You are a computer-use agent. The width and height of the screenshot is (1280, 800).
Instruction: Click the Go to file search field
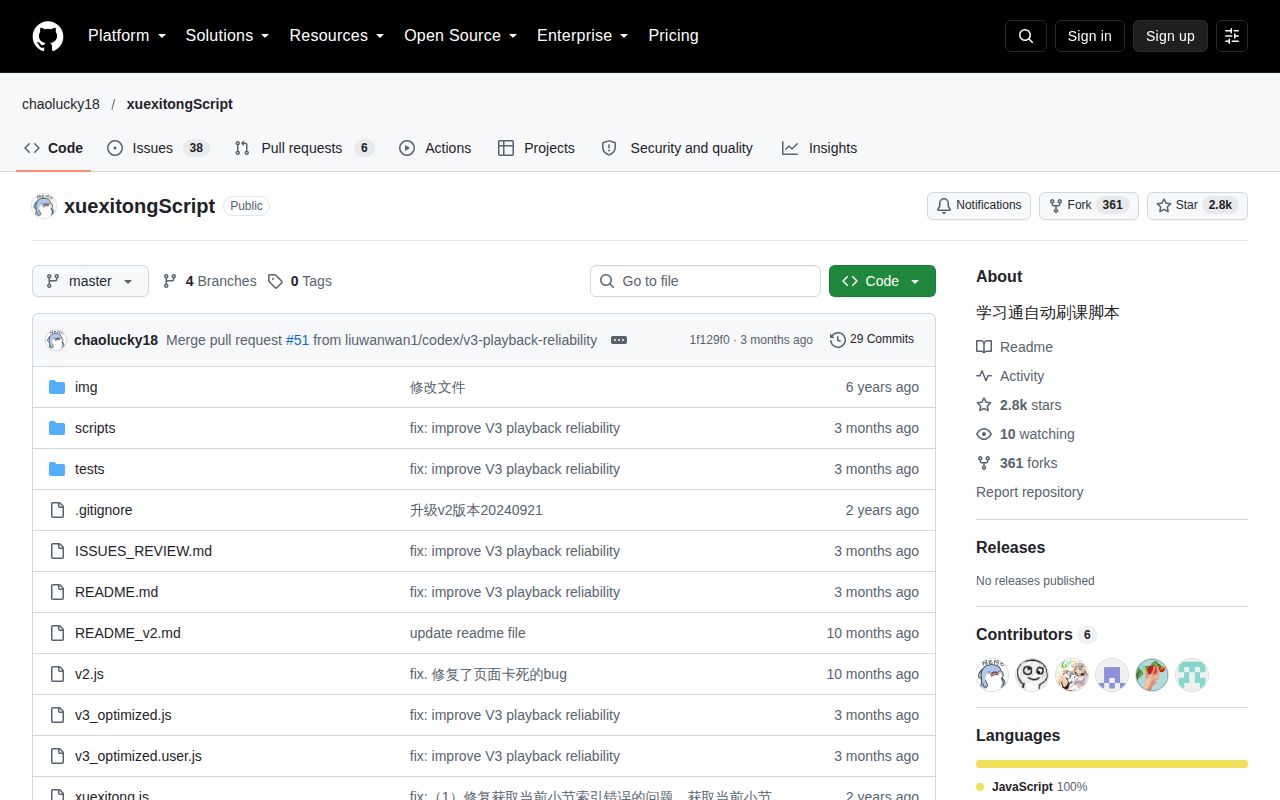[x=705, y=281]
